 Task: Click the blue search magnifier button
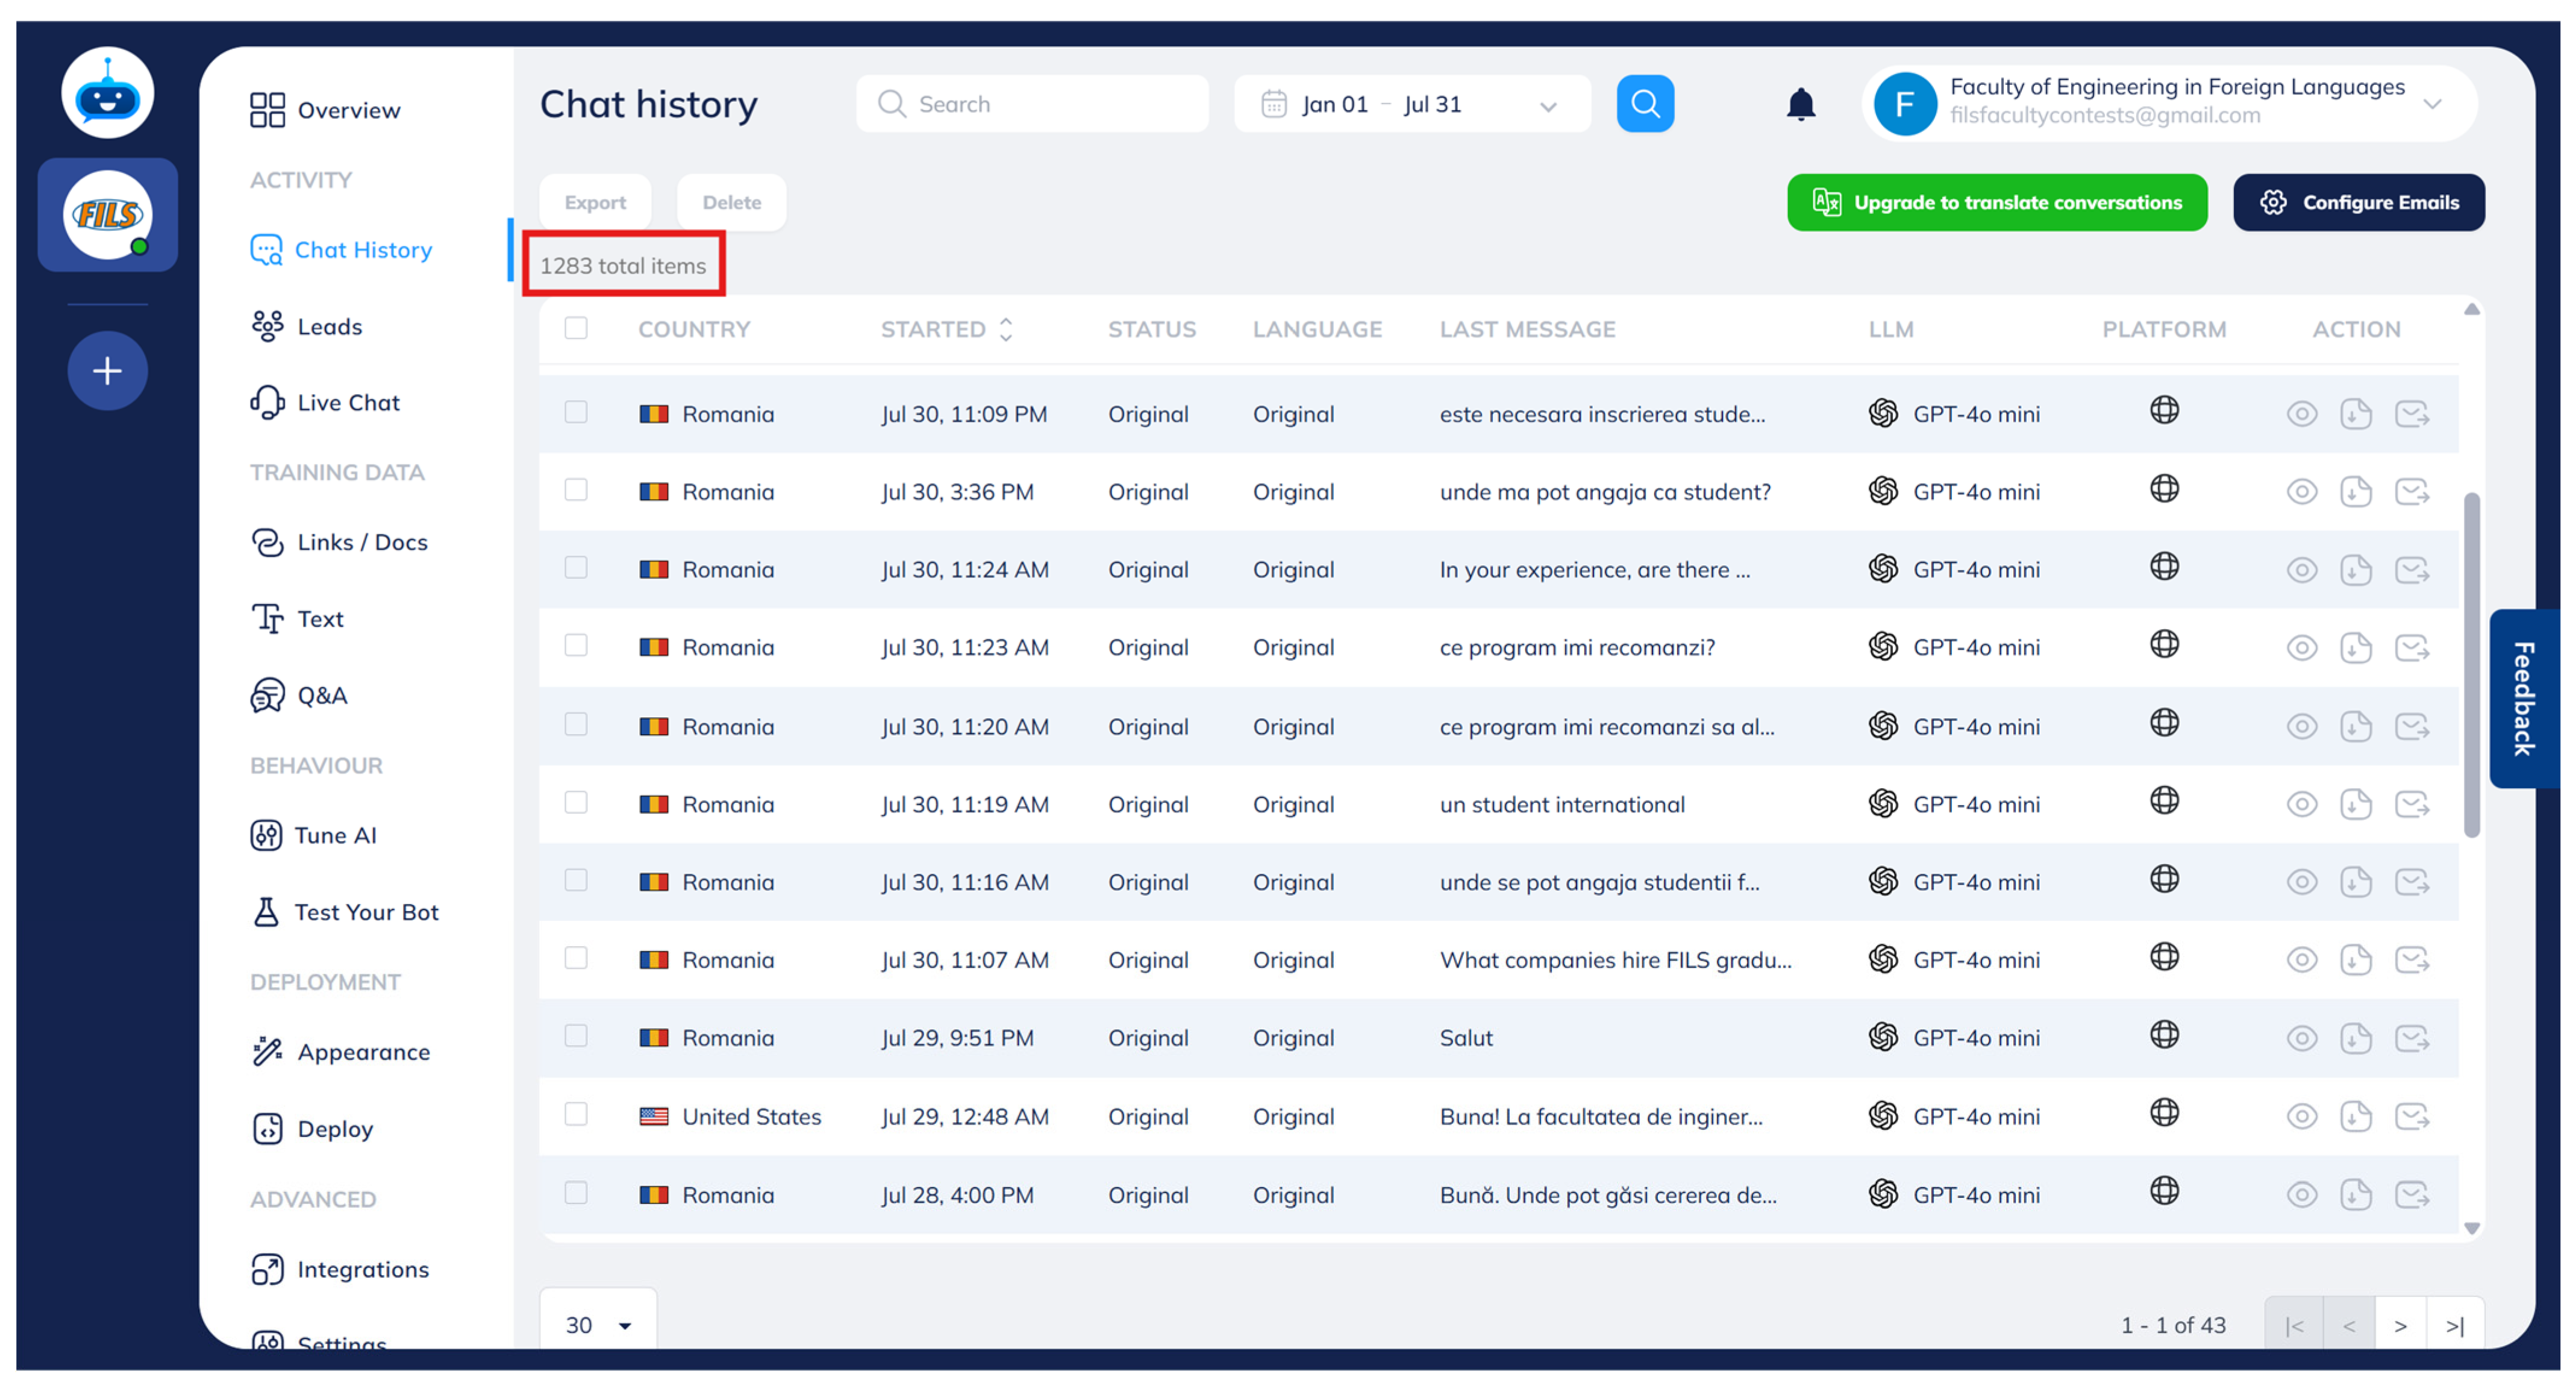[1644, 104]
